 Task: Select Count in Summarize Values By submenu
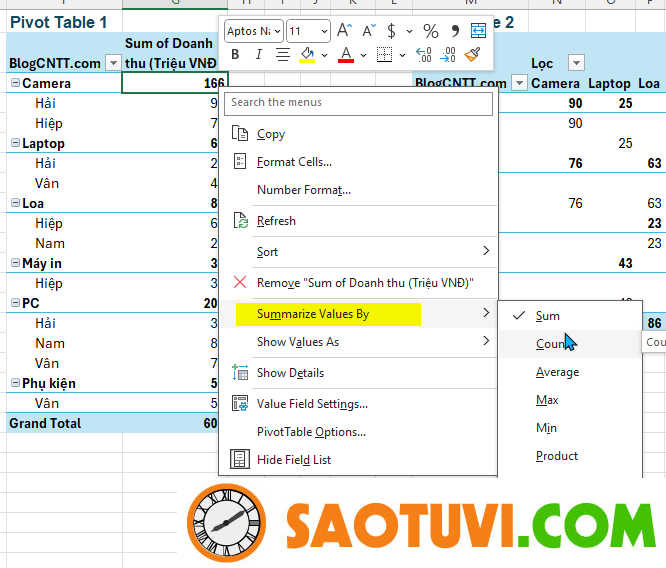pos(551,344)
